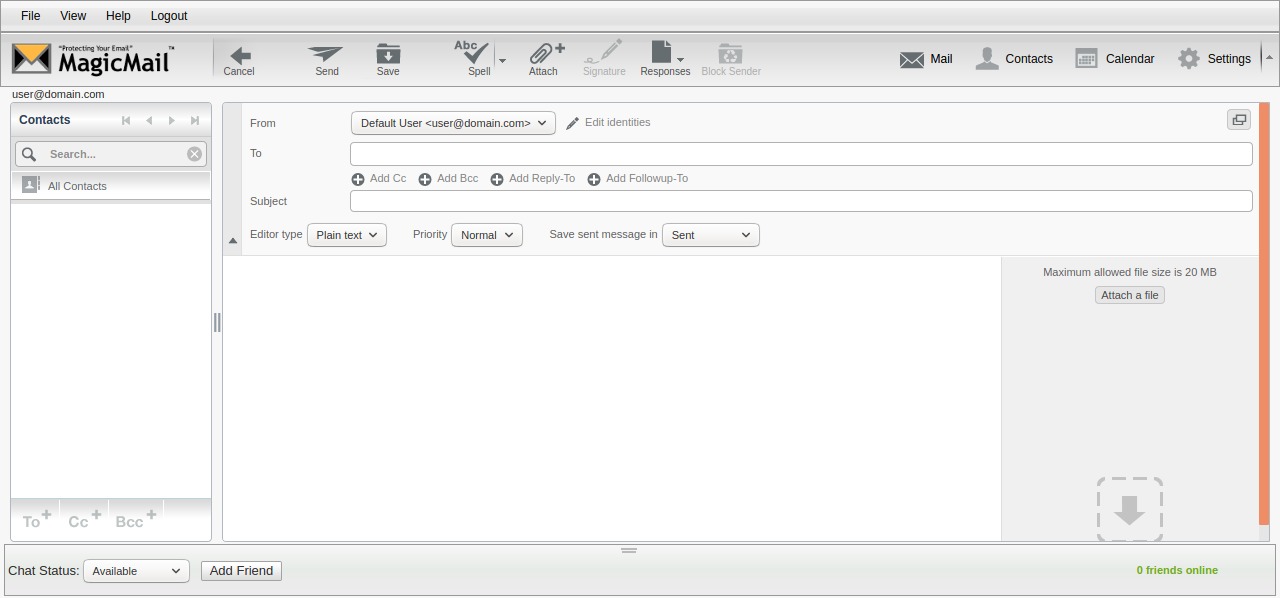The image size is (1280, 598).
Task: Open the From identity dropdown
Action: click(x=453, y=123)
